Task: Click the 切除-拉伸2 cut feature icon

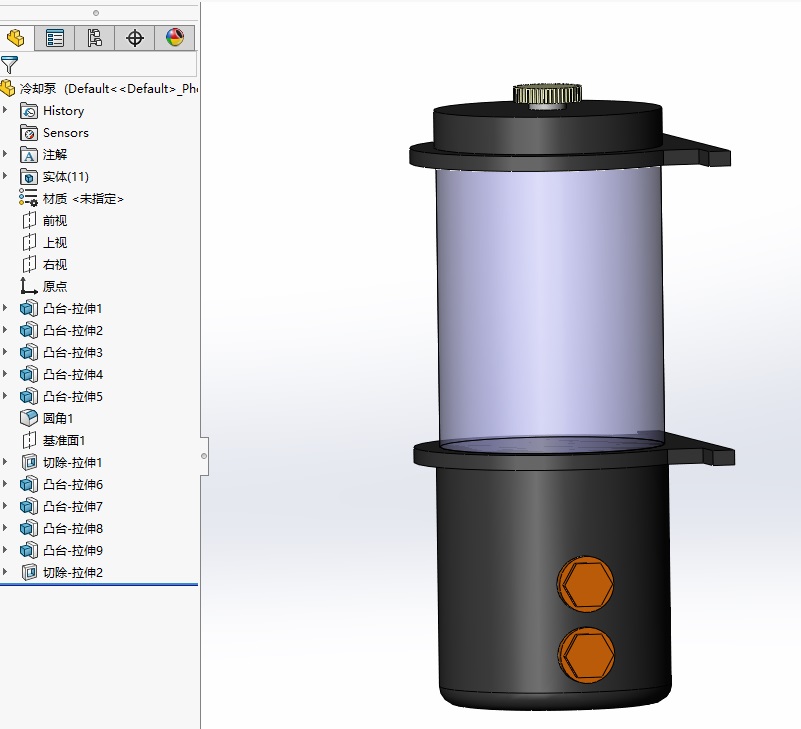Action: click(29, 572)
